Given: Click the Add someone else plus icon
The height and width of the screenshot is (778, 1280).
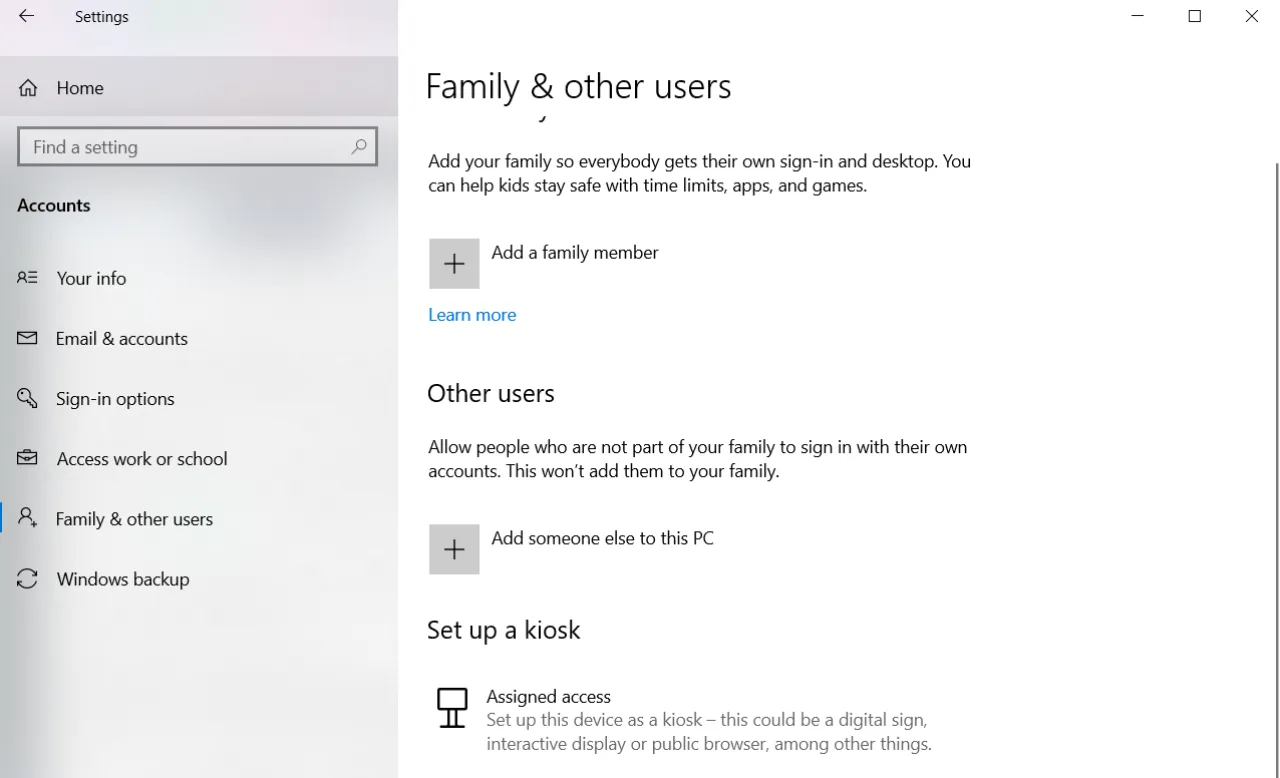Looking at the screenshot, I should pos(454,548).
